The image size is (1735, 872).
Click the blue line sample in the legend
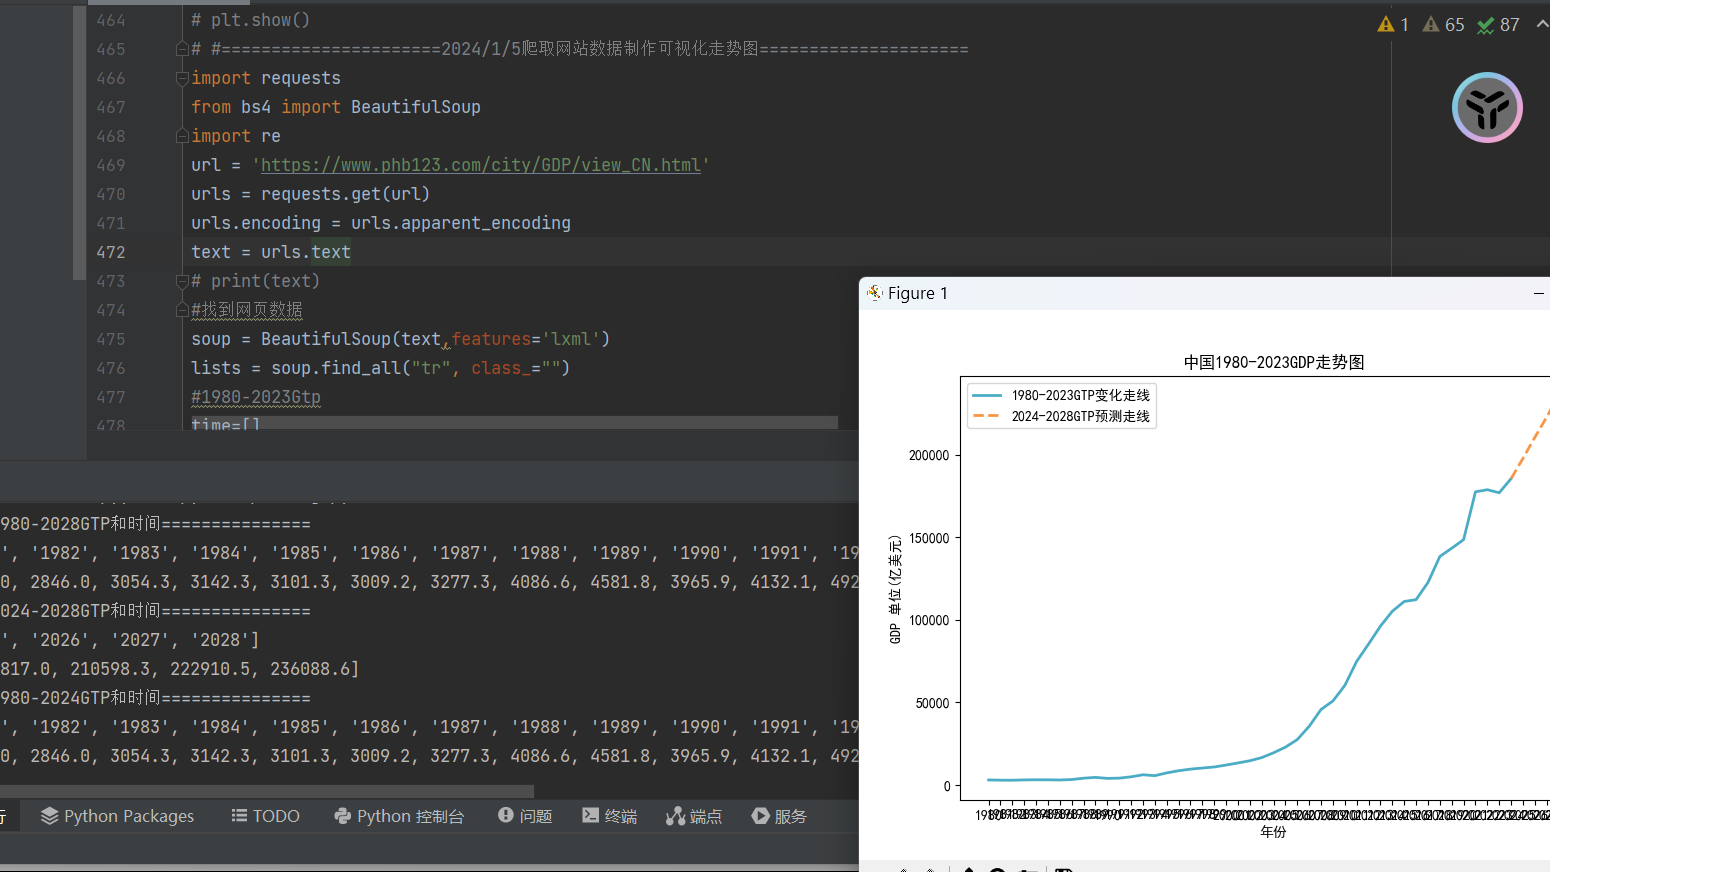[x=987, y=395]
